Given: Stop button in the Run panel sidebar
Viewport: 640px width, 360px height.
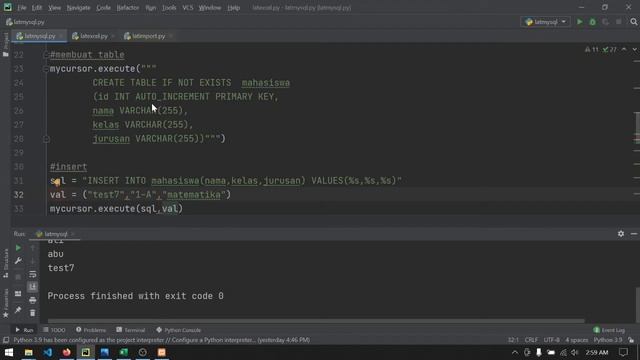Looking at the screenshot, I should pos(18,277).
